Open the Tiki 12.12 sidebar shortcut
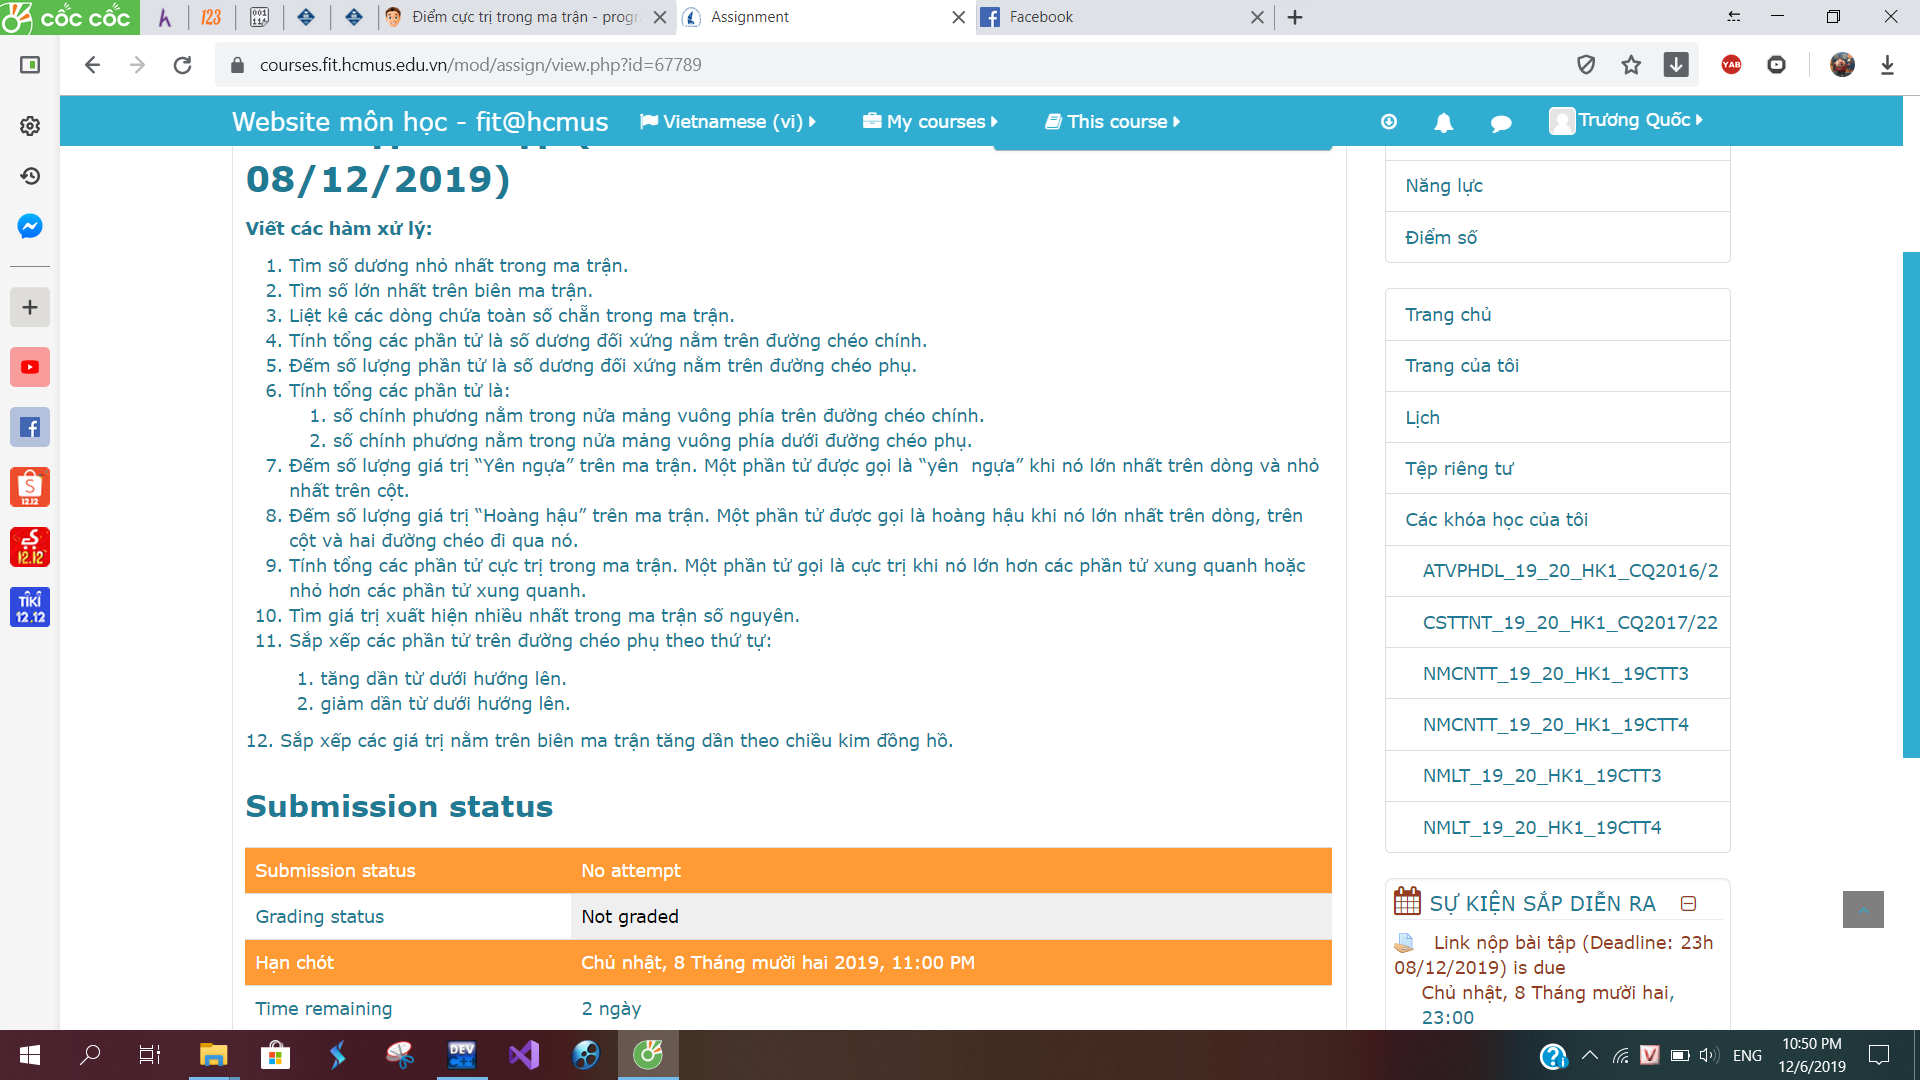1920x1080 pixels. pyautogui.click(x=30, y=607)
